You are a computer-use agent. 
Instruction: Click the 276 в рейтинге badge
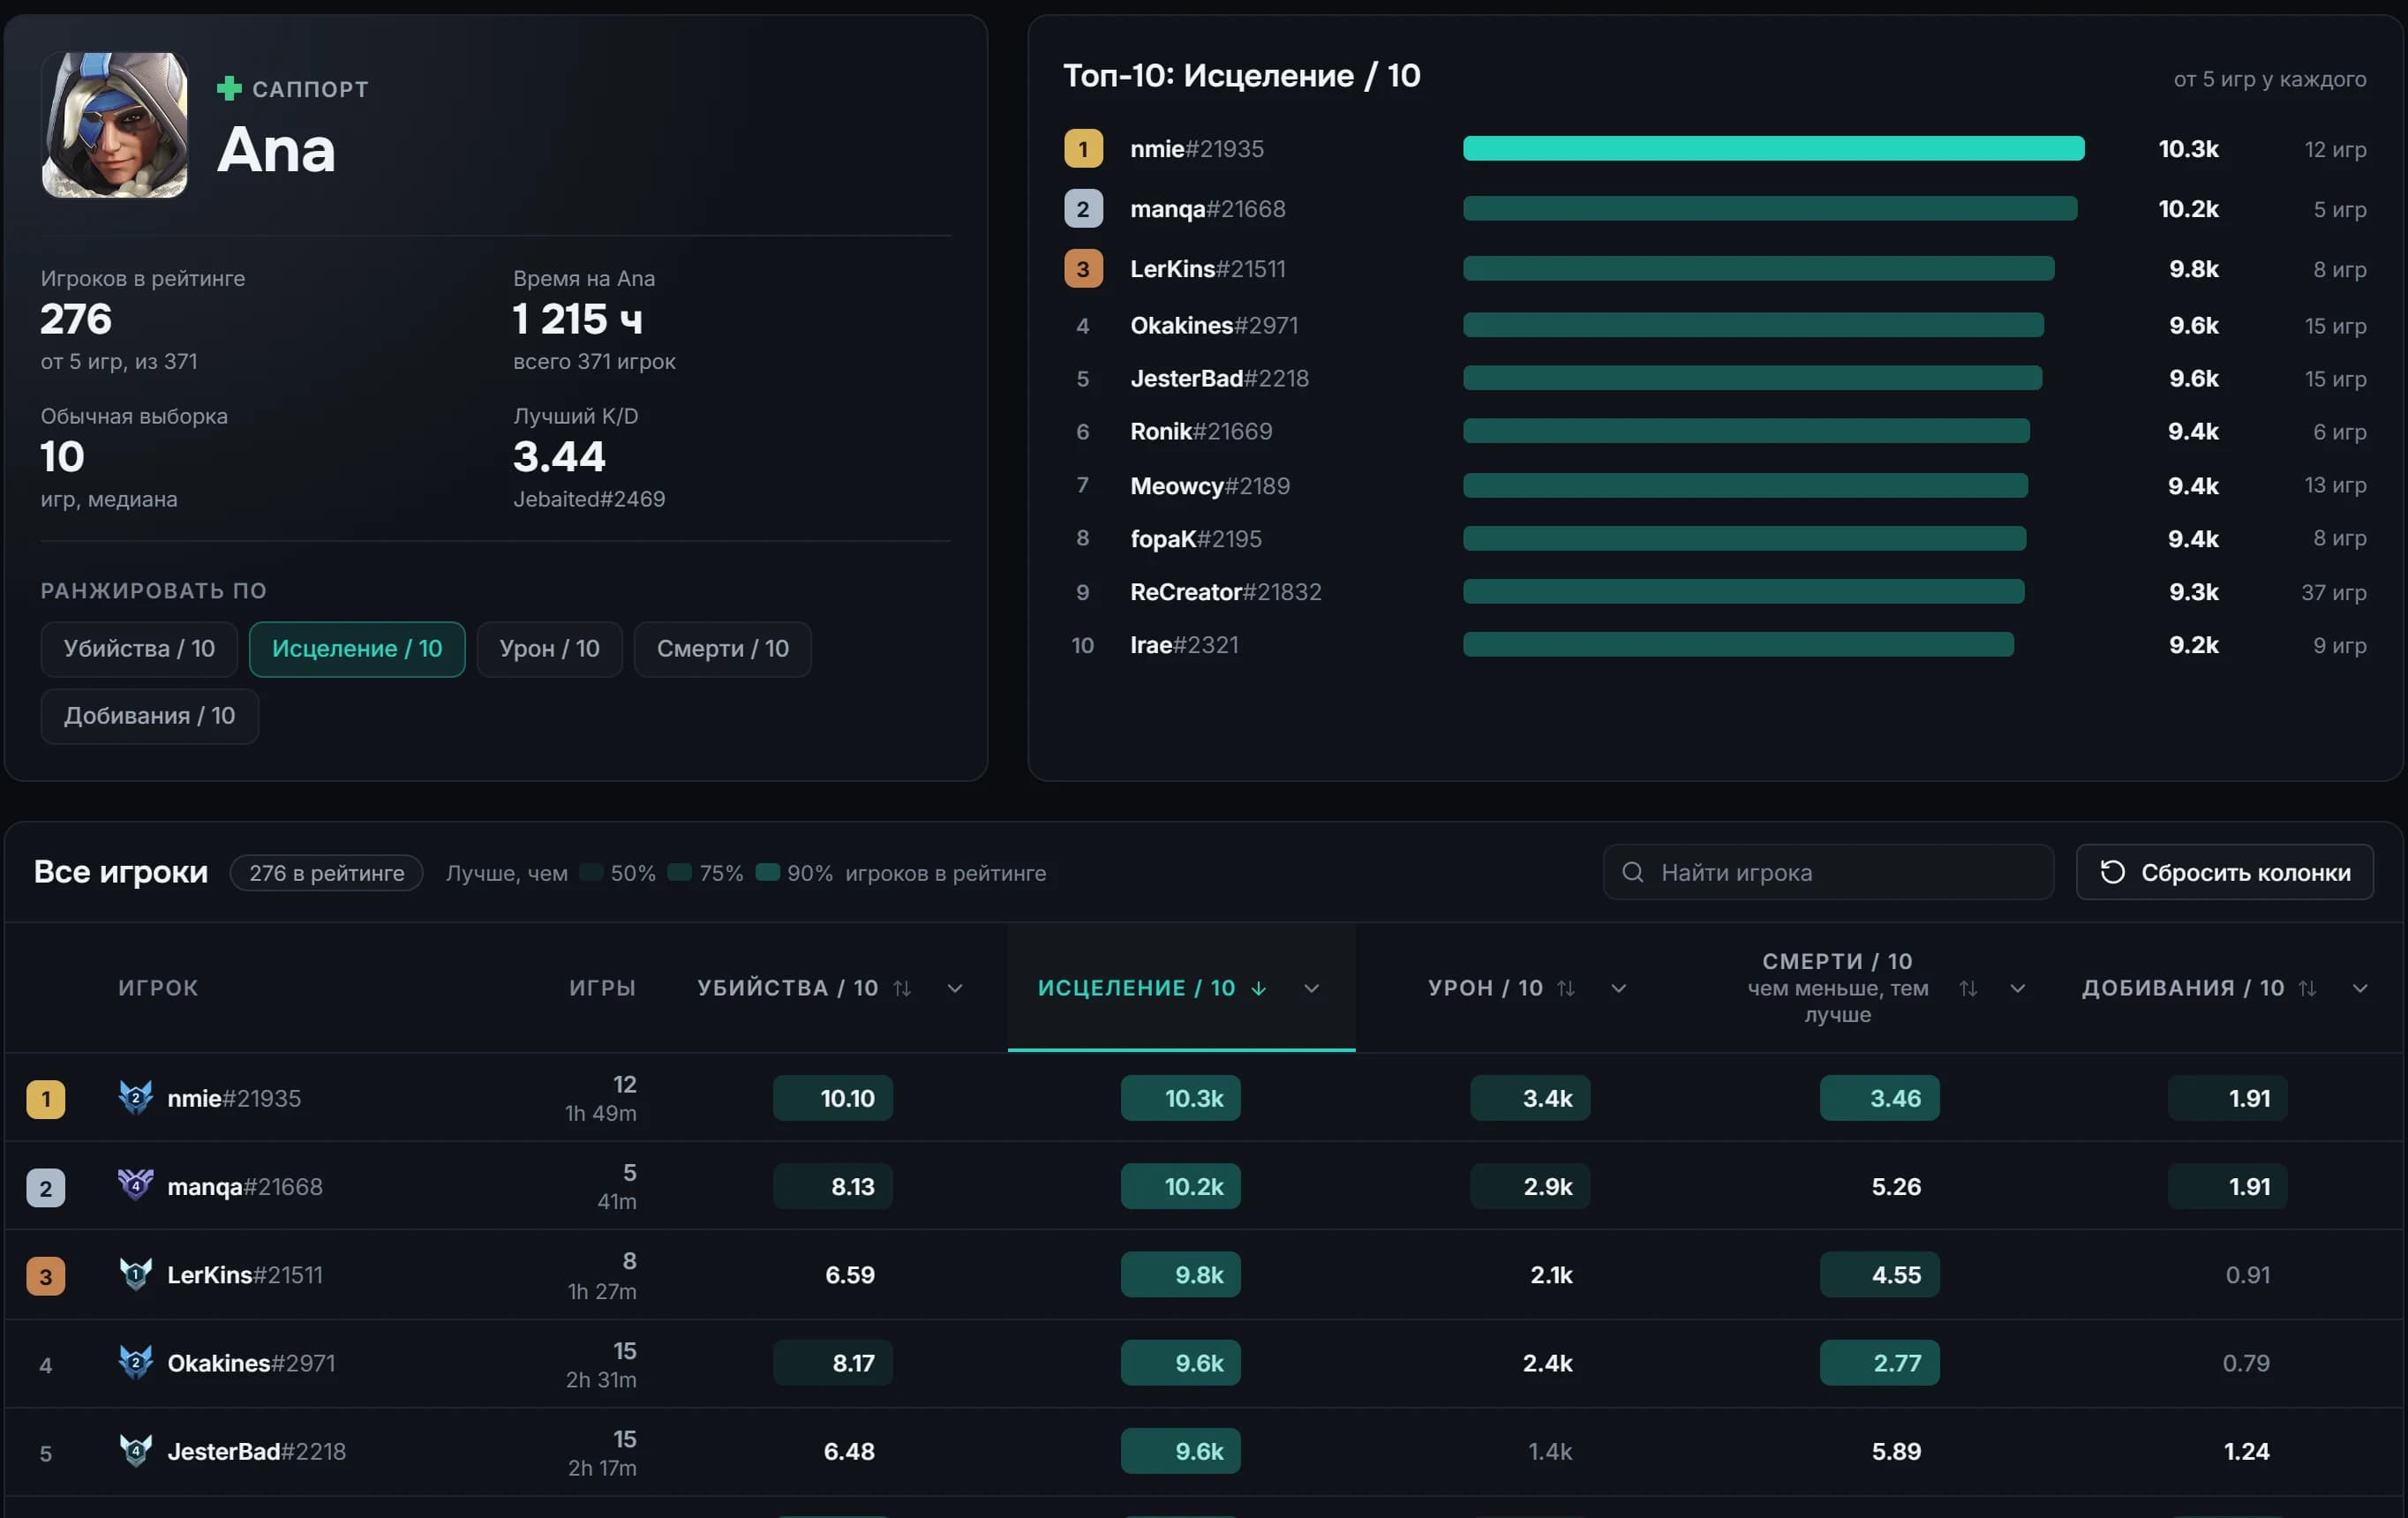click(326, 873)
